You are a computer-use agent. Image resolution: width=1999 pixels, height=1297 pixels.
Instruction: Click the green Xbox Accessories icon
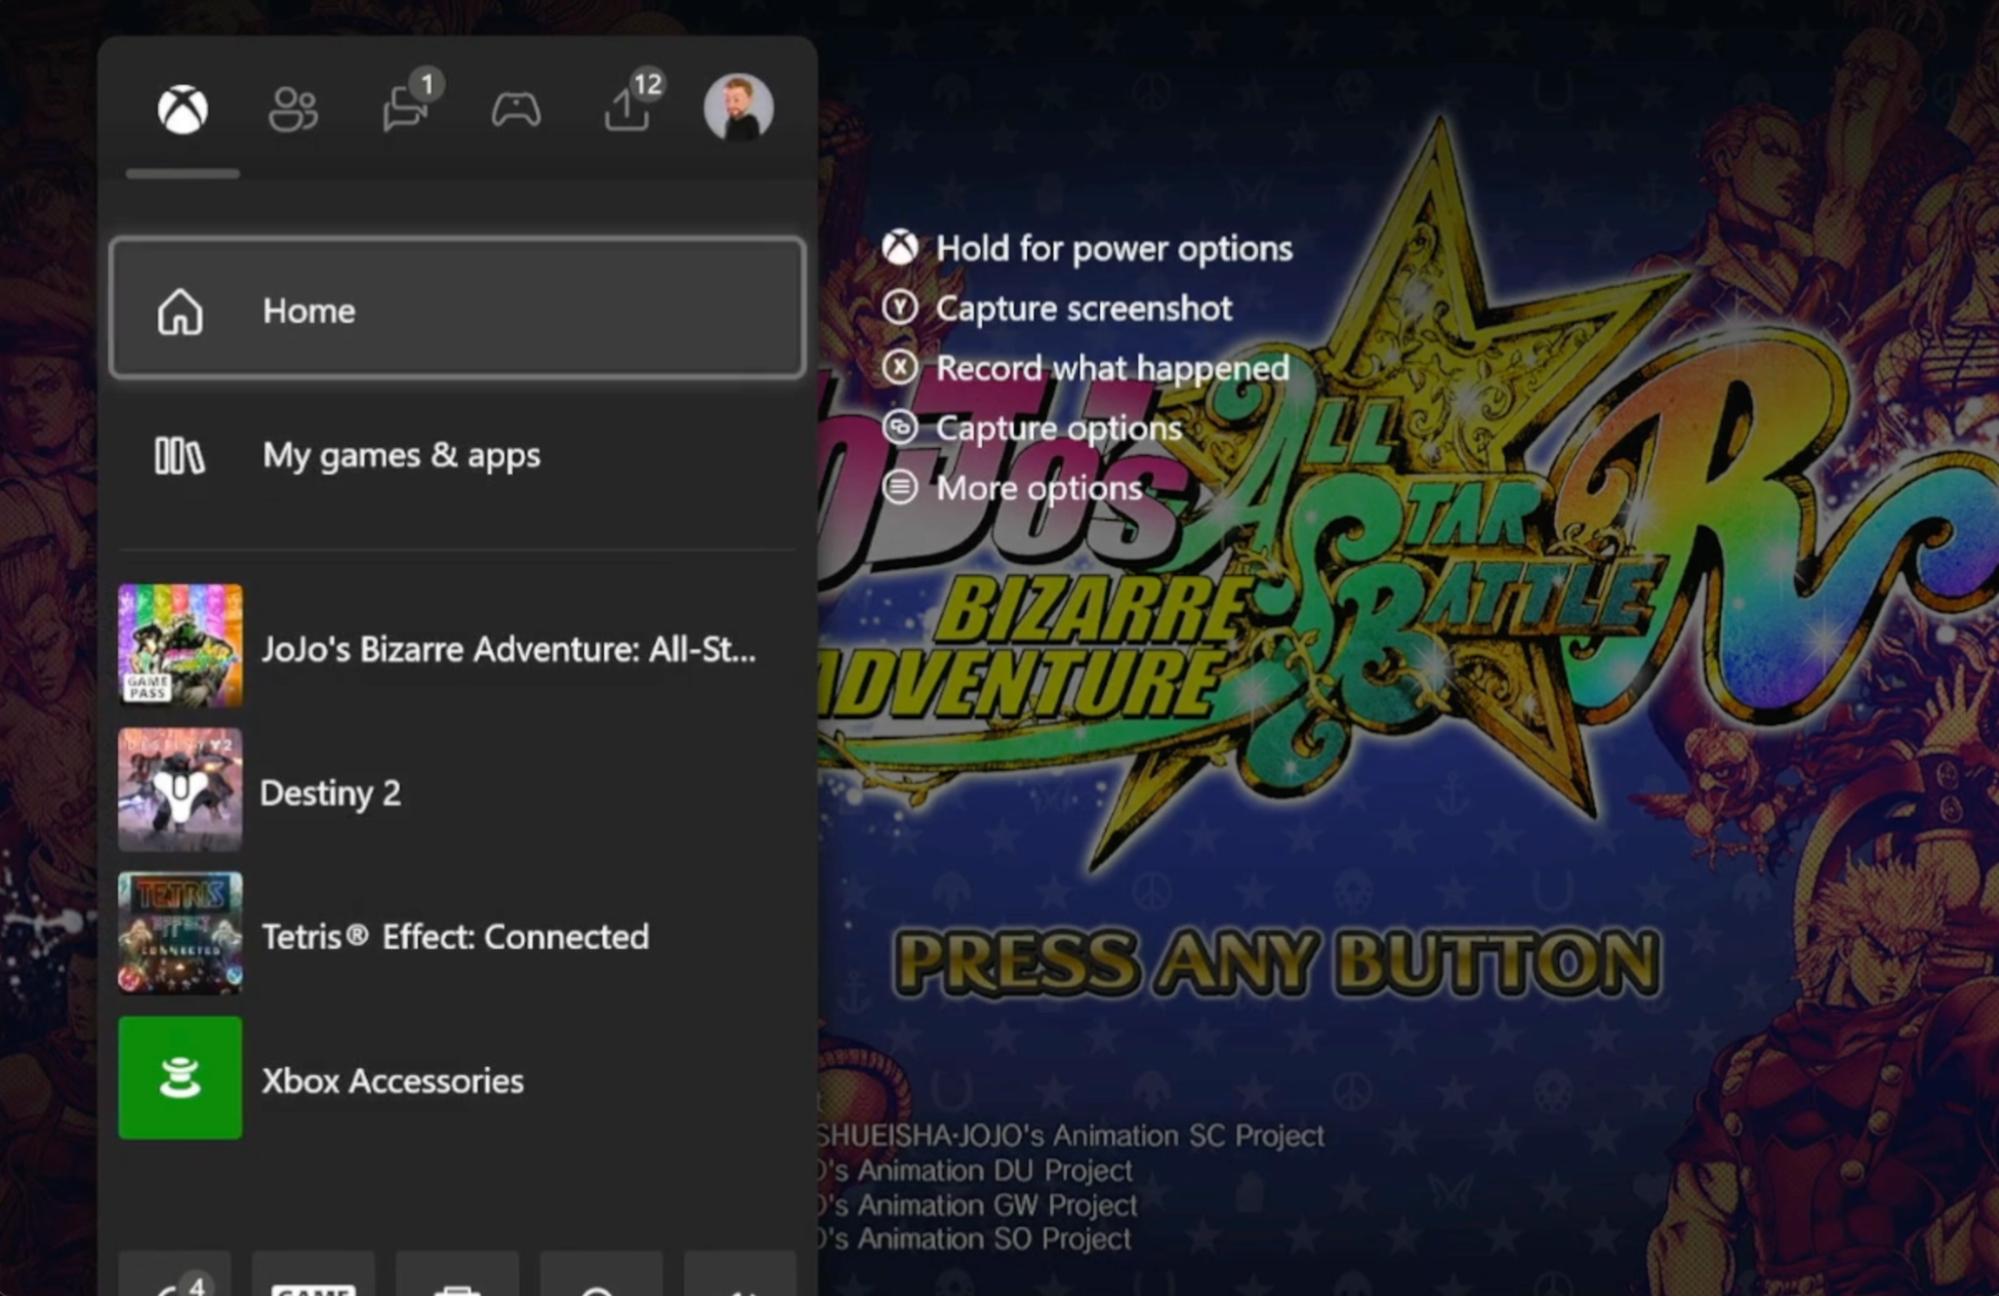180,1078
